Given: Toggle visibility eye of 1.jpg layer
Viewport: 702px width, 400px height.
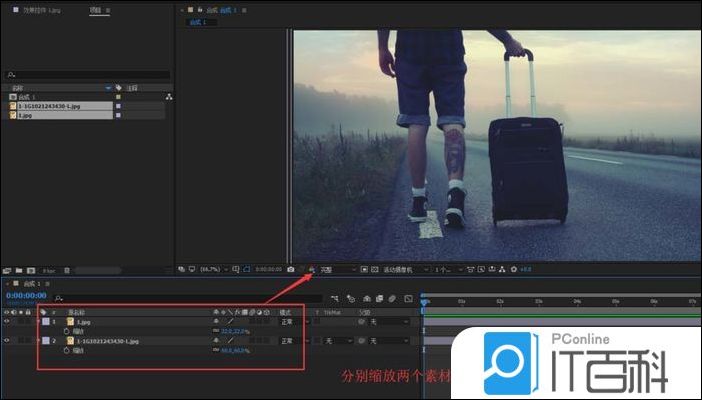Looking at the screenshot, I should point(8,321).
